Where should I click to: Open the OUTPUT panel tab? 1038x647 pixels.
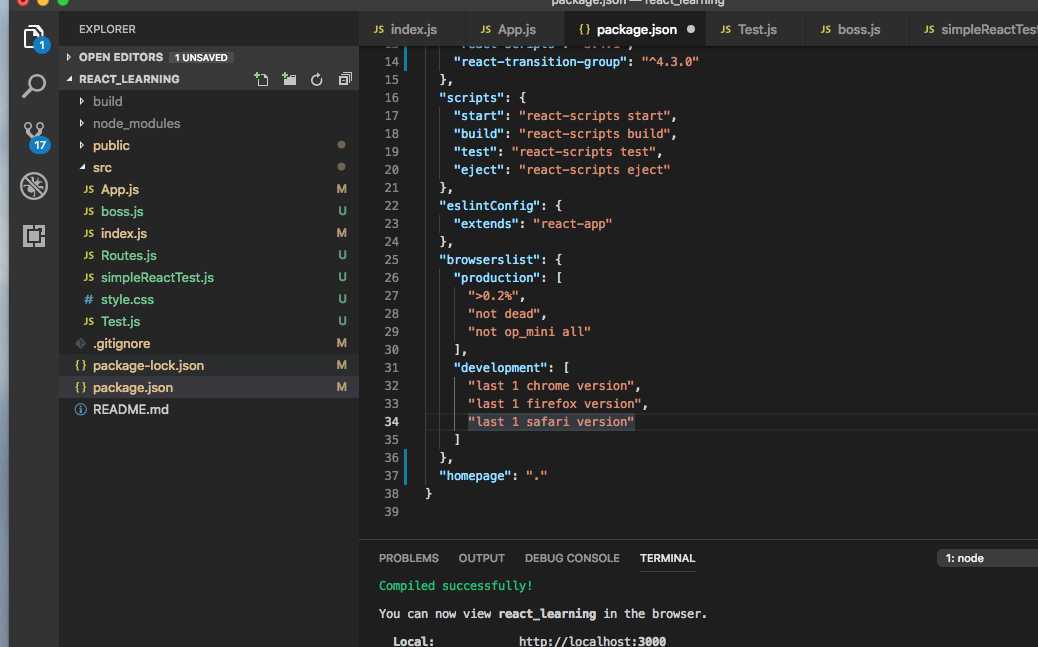pos(481,558)
